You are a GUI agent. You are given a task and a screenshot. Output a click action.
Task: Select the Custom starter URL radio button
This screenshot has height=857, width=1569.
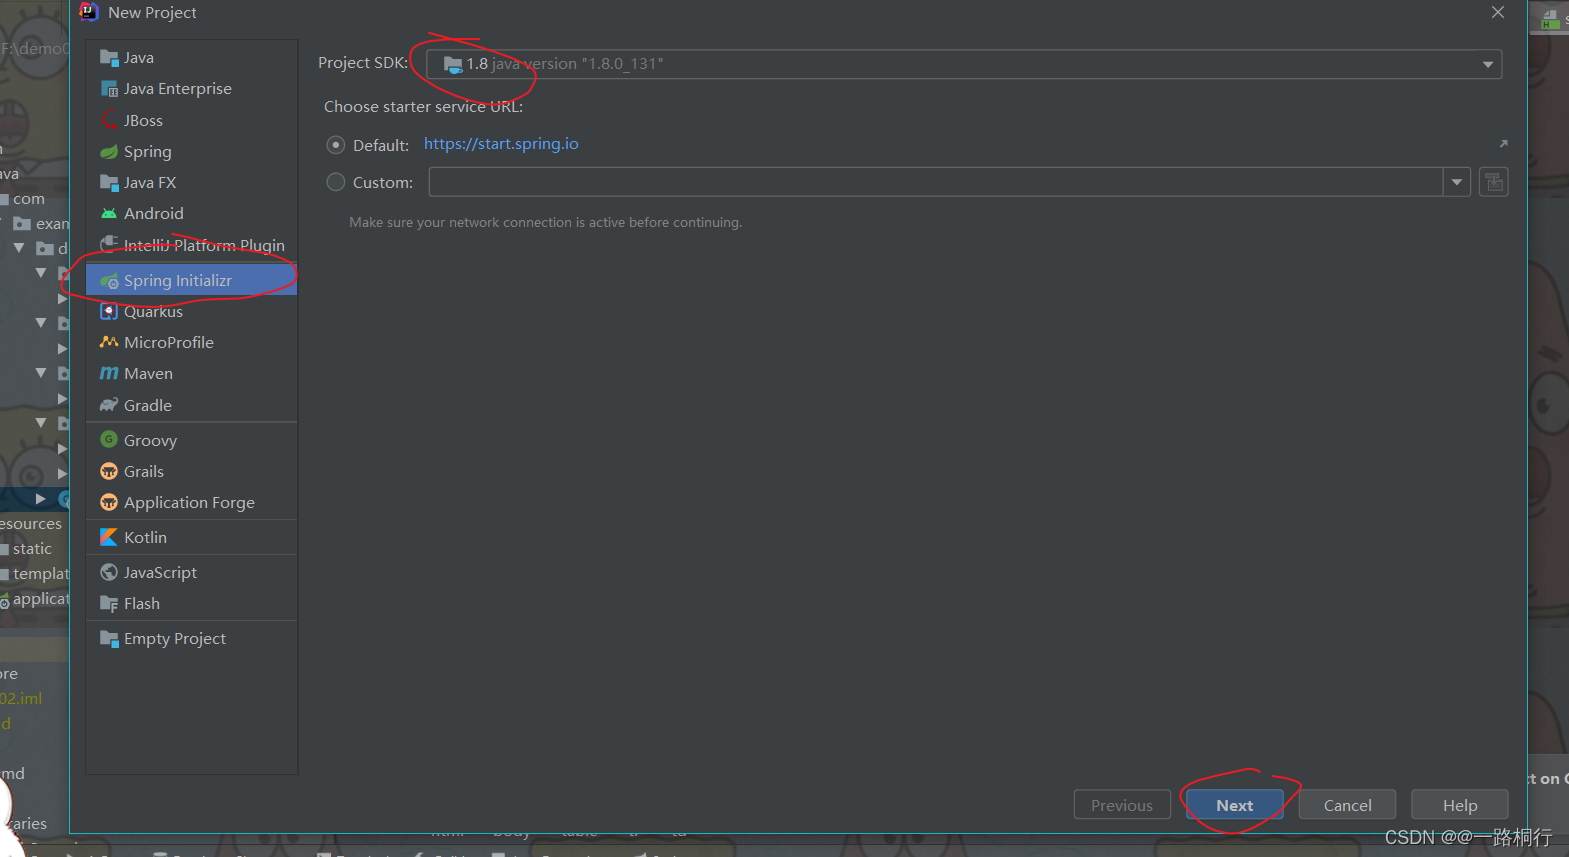(x=336, y=182)
